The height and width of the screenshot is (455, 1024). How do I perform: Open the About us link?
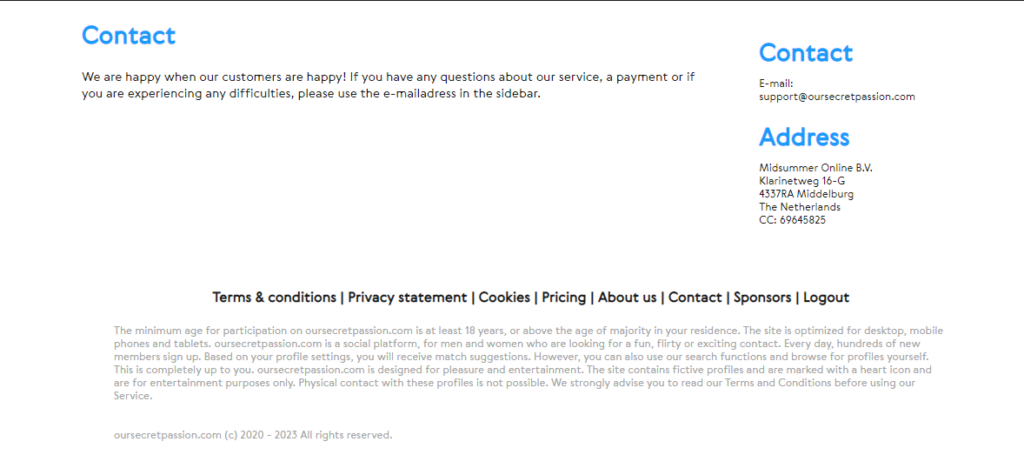627,297
